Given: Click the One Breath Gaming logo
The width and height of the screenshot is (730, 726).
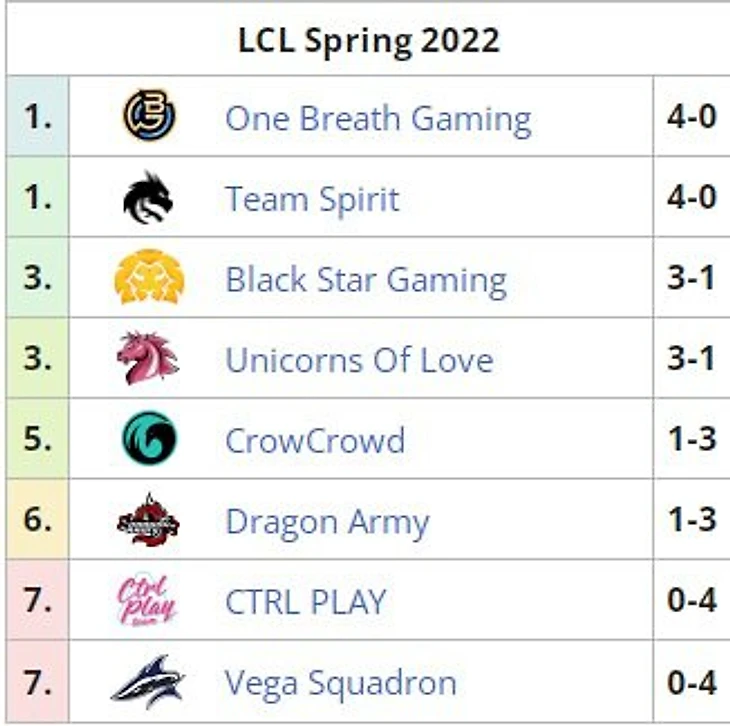Looking at the screenshot, I should pyautogui.click(x=149, y=116).
